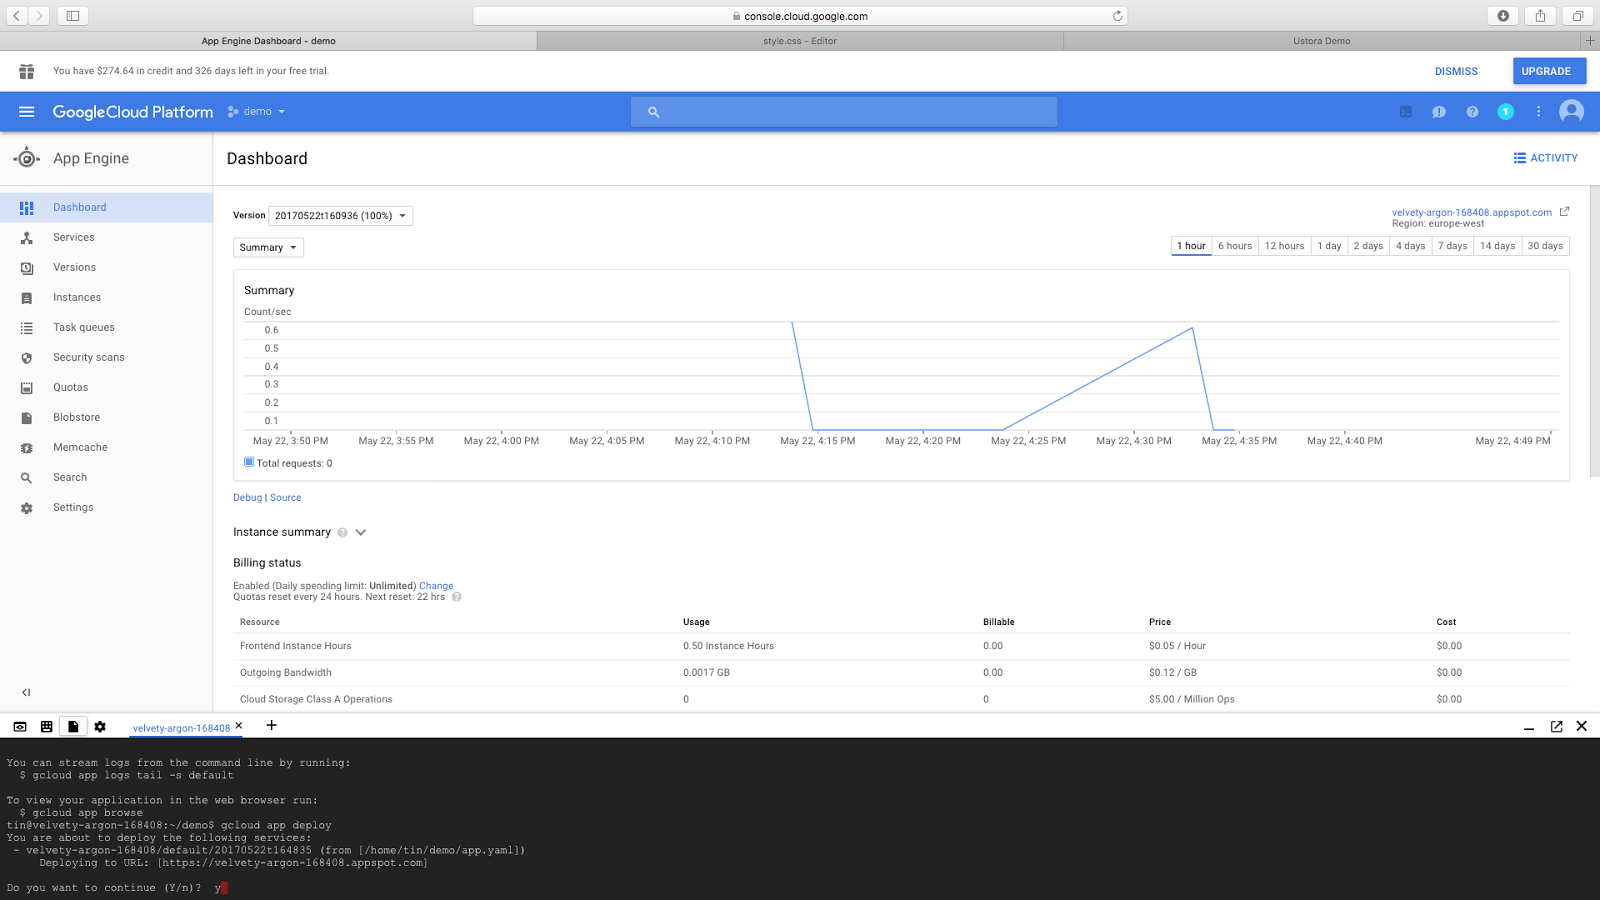Click Change daily spending limit link
Screen dimensions: 1600x900
tap(436, 586)
